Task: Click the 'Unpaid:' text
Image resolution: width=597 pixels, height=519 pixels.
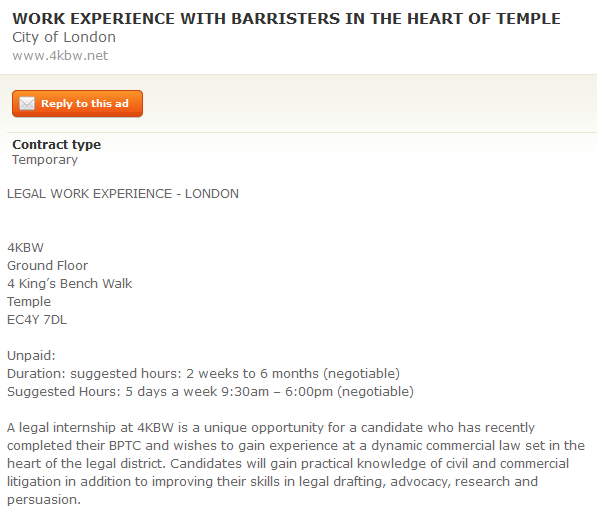Action: (x=31, y=356)
